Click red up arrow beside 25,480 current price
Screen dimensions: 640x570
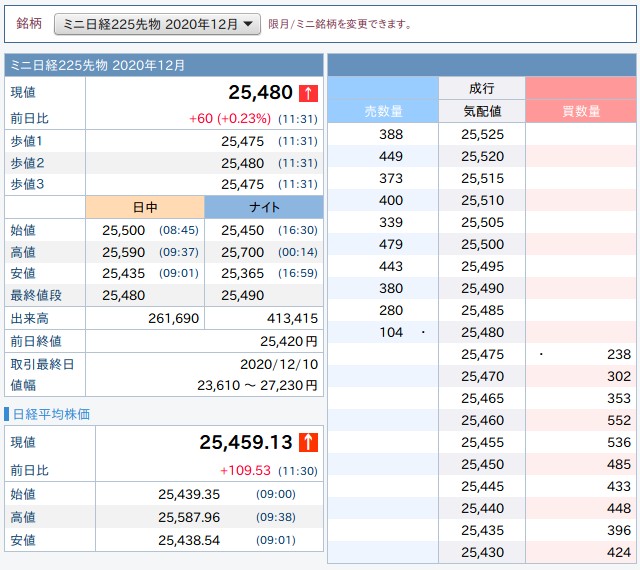(x=308, y=93)
